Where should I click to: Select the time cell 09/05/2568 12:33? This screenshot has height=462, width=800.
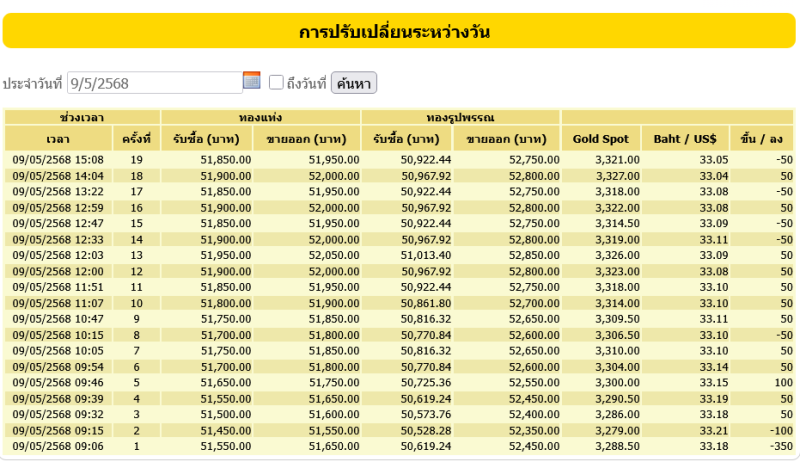pyautogui.click(x=58, y=240)
